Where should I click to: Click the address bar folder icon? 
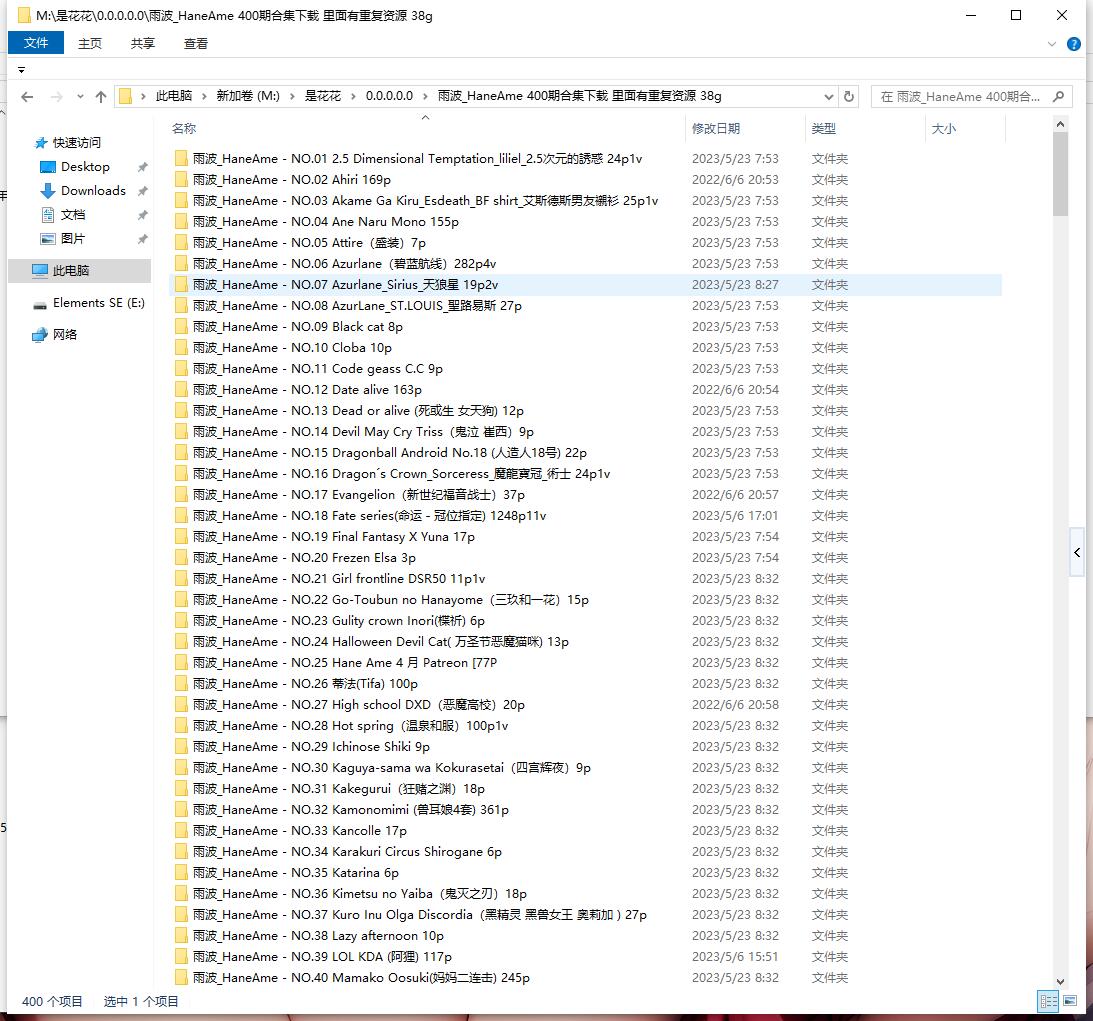click(x=125, y=96)
